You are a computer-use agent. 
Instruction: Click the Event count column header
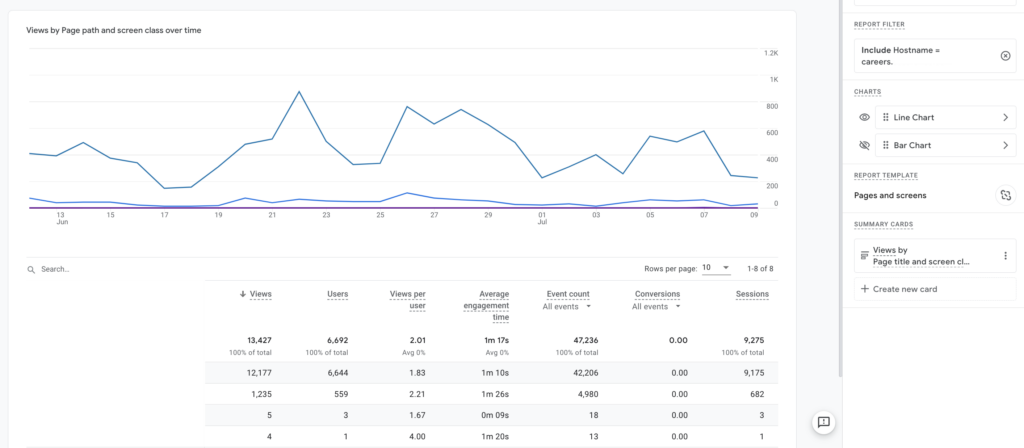(568, 294)
